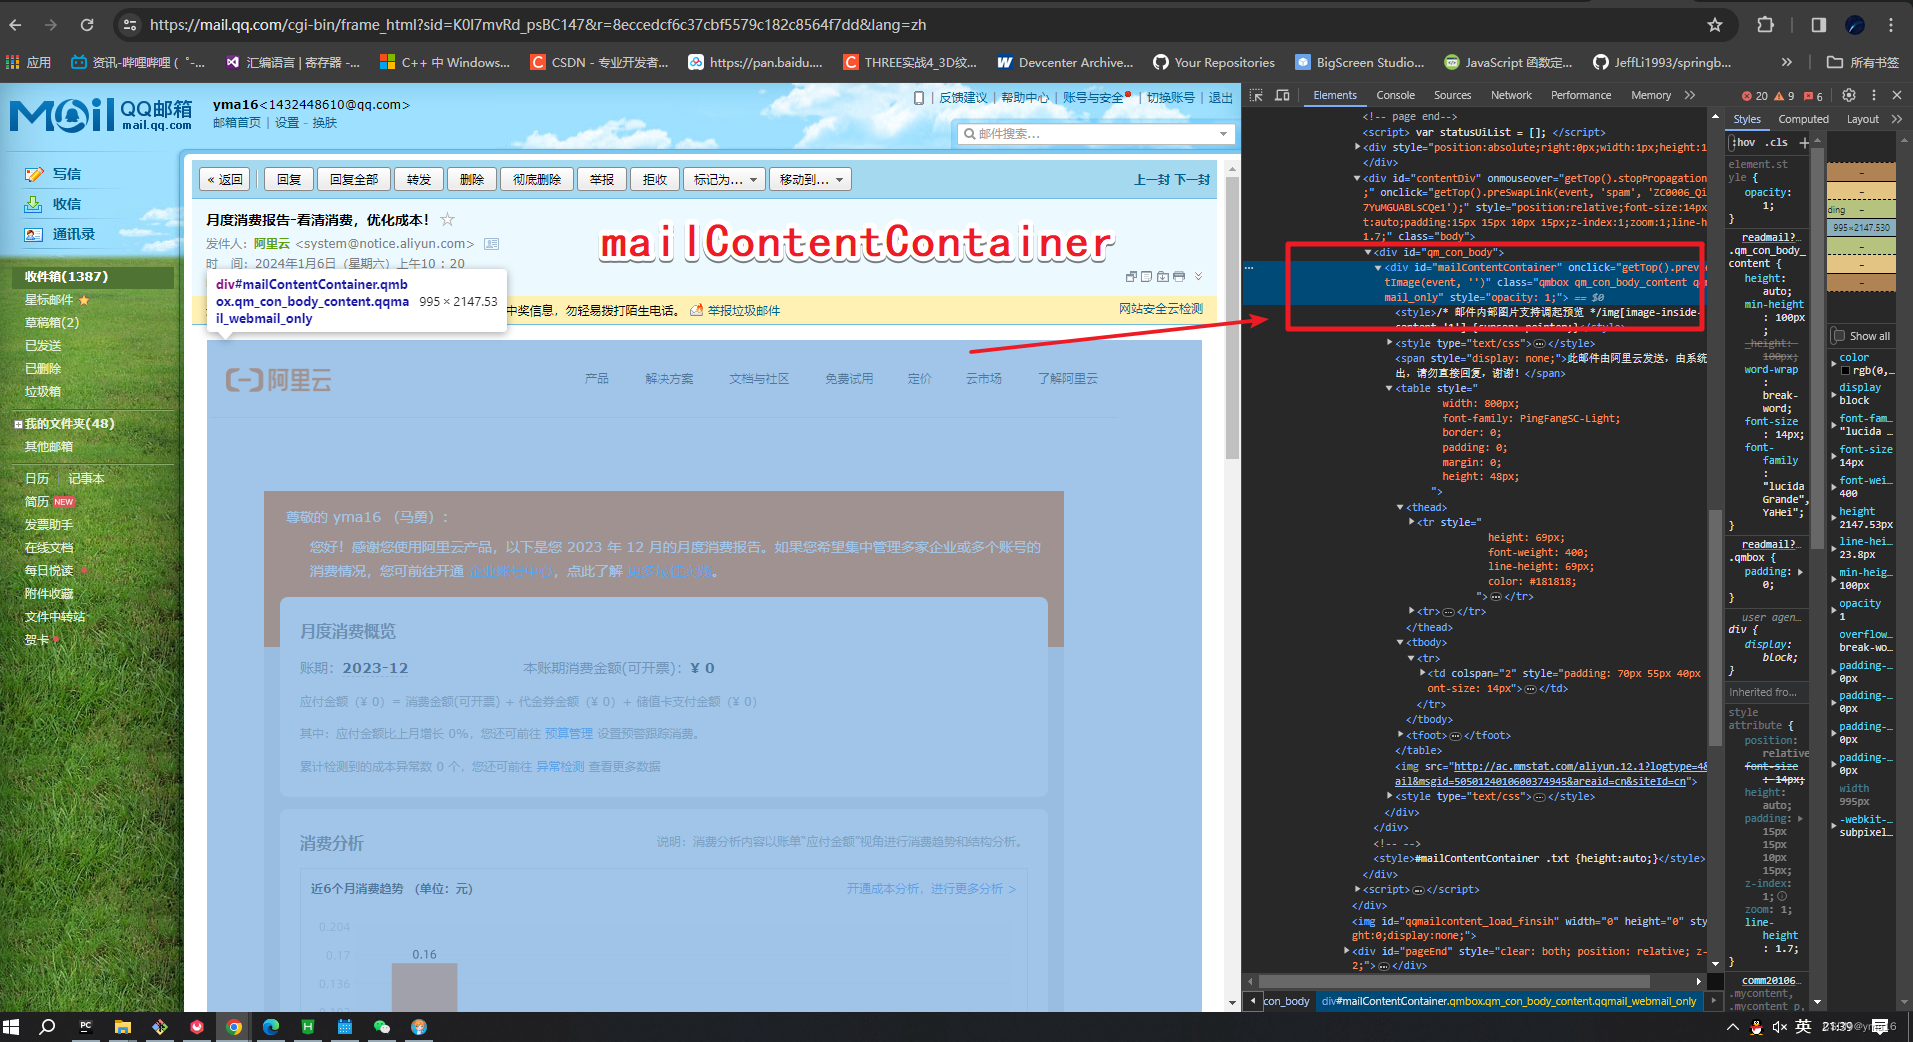This screenshot has height=1042, width=1913.
Task: Open 收件箱(1387) inbox folder
Action: [67, 276]
